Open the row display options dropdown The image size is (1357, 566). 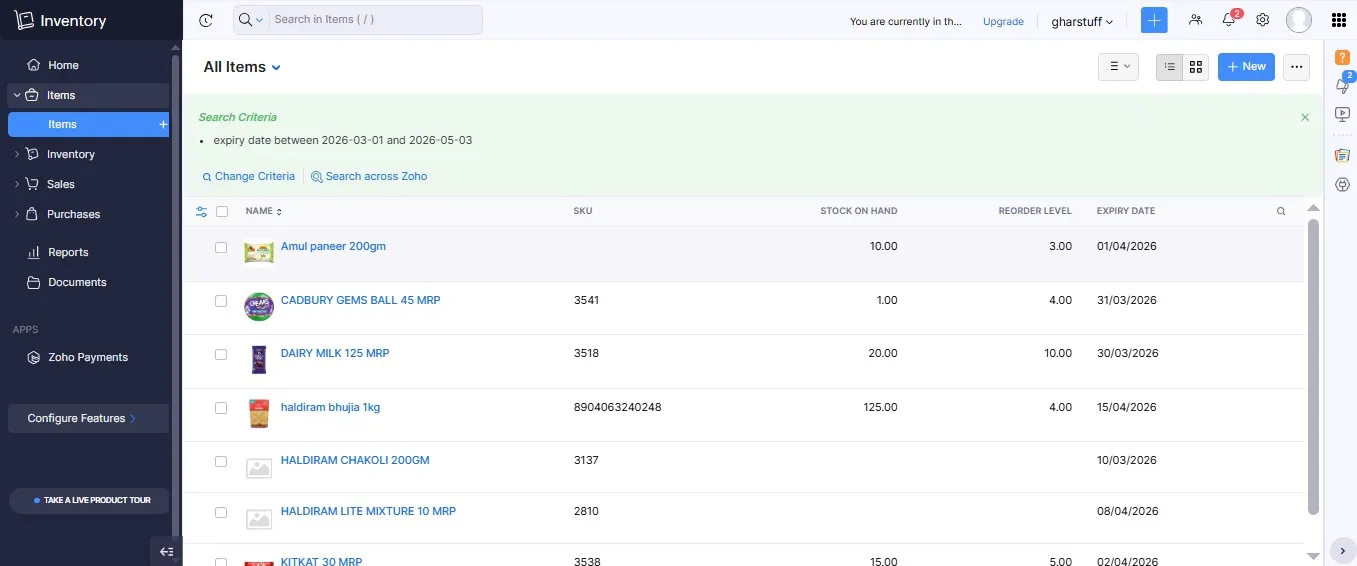tap(1118, 67)
